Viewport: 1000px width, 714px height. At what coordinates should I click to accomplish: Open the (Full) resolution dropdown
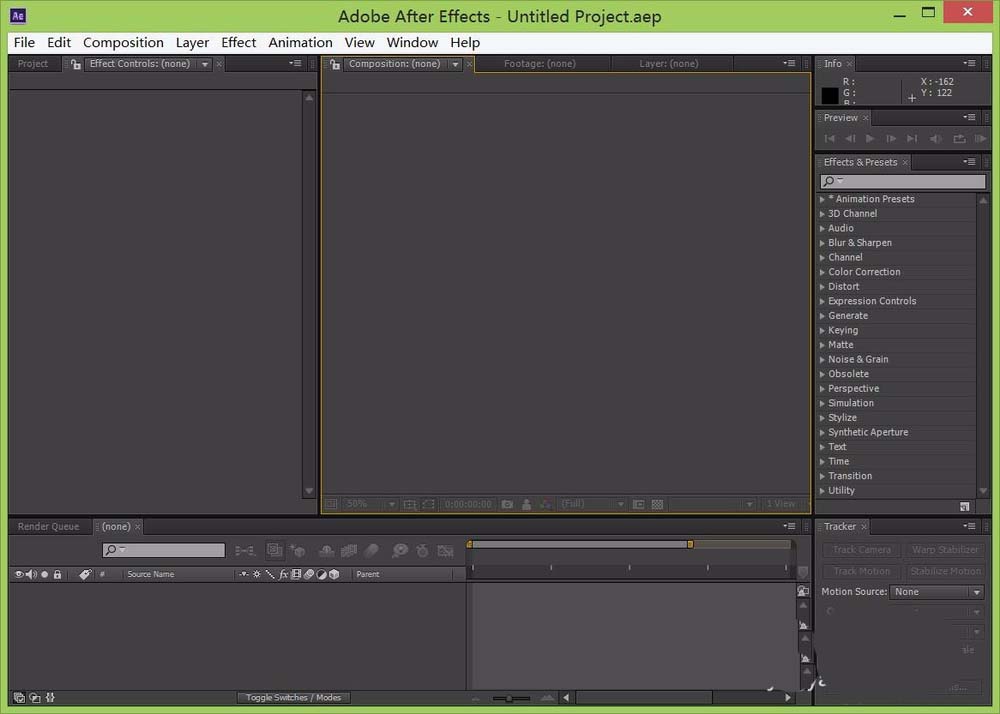[x=591, y=504]
